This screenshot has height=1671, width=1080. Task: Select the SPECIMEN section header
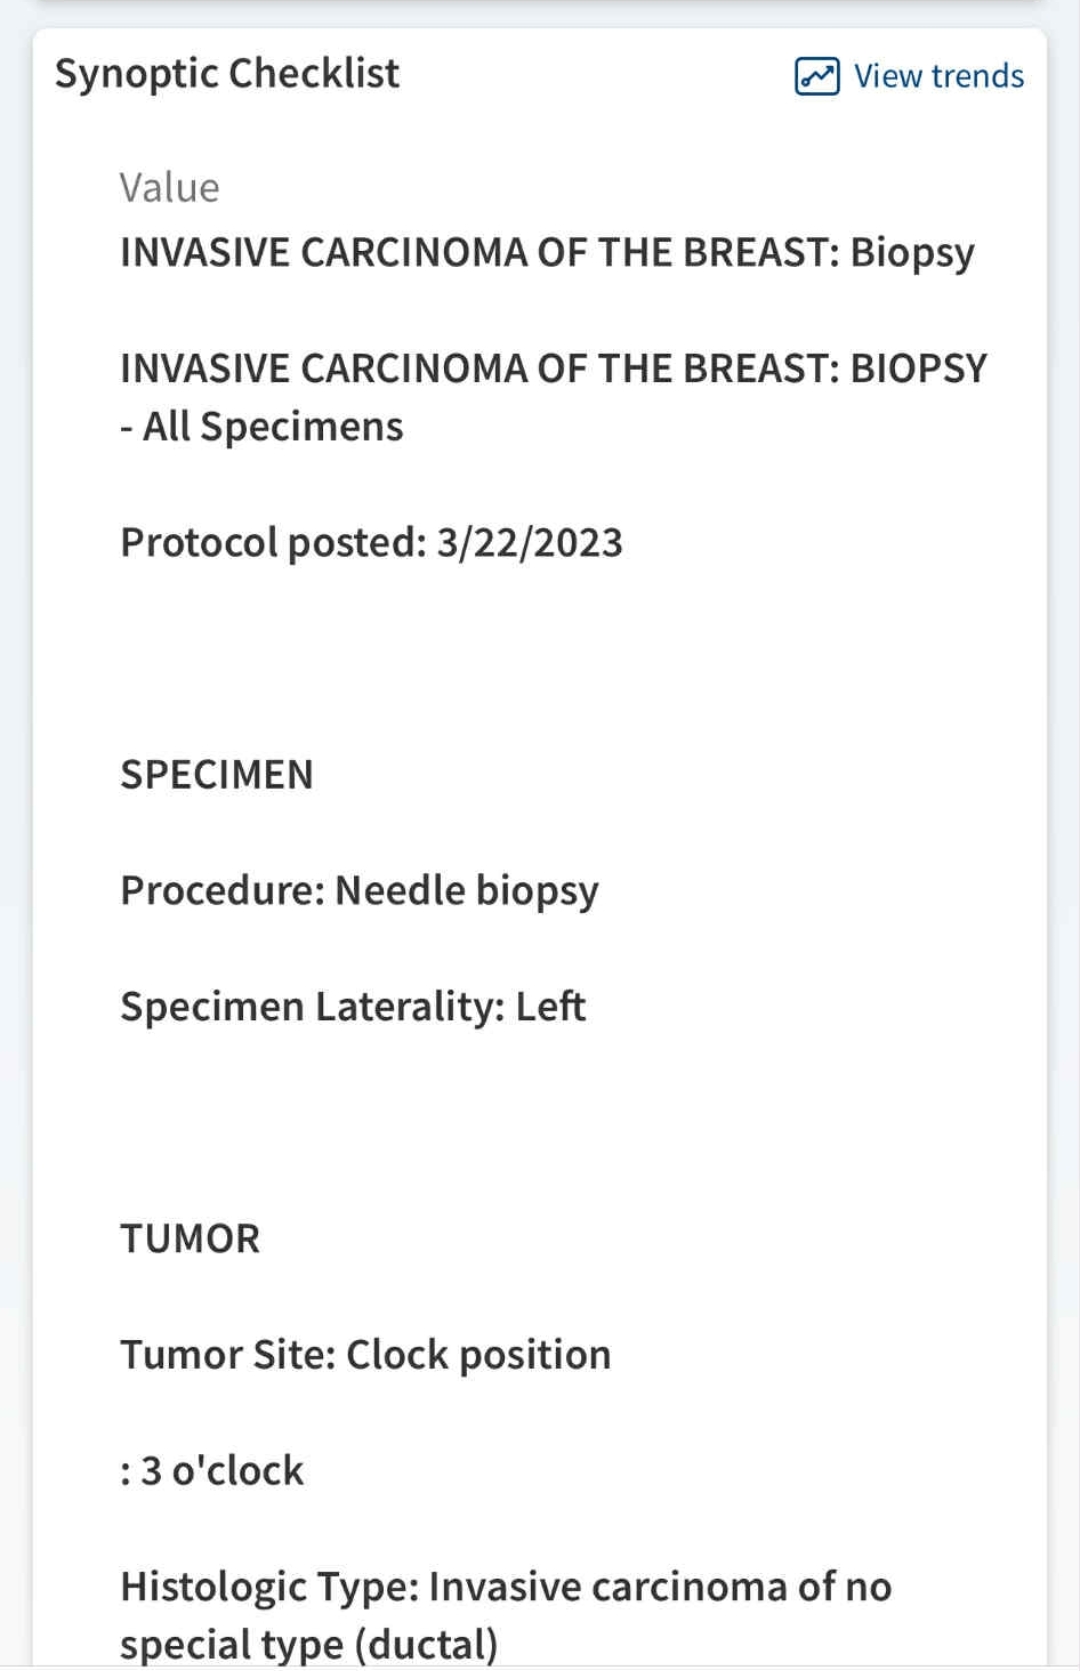point(217,775)
